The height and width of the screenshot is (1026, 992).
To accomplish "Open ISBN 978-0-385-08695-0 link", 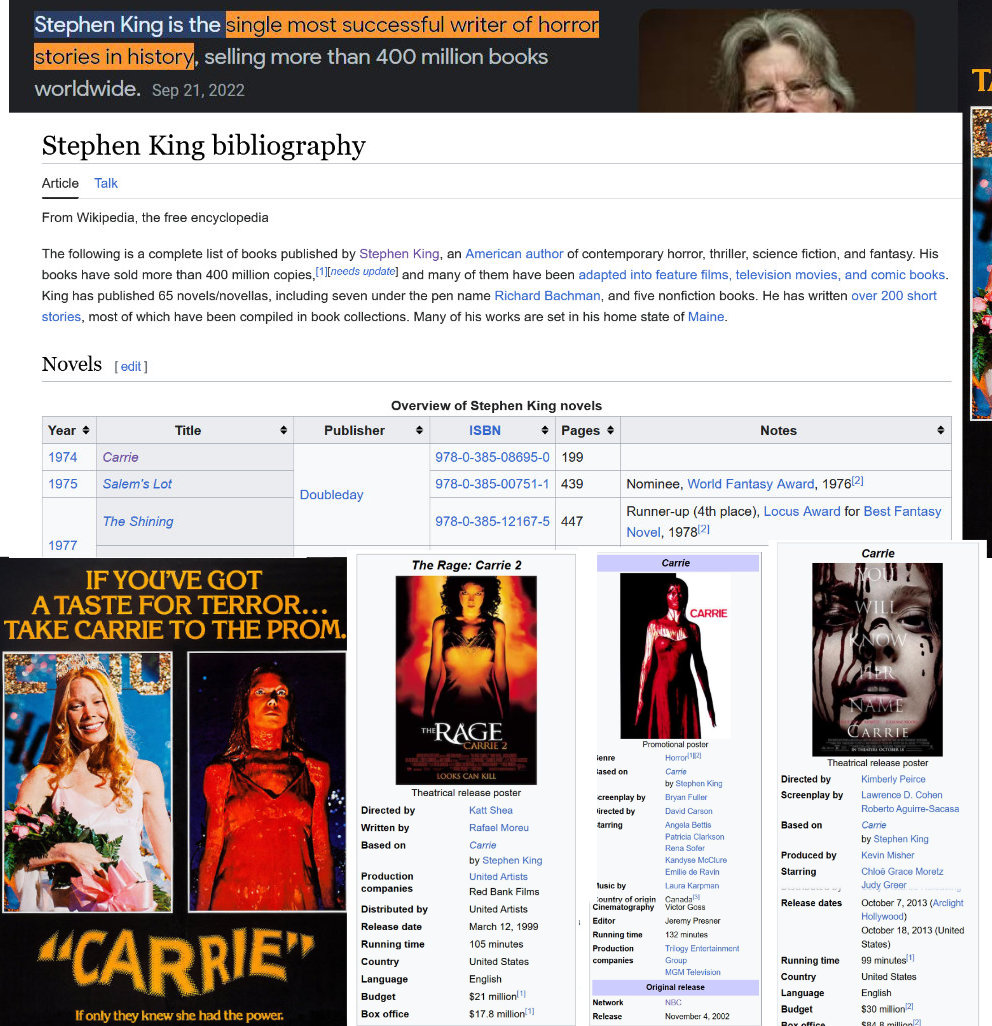I will [492, 457].
